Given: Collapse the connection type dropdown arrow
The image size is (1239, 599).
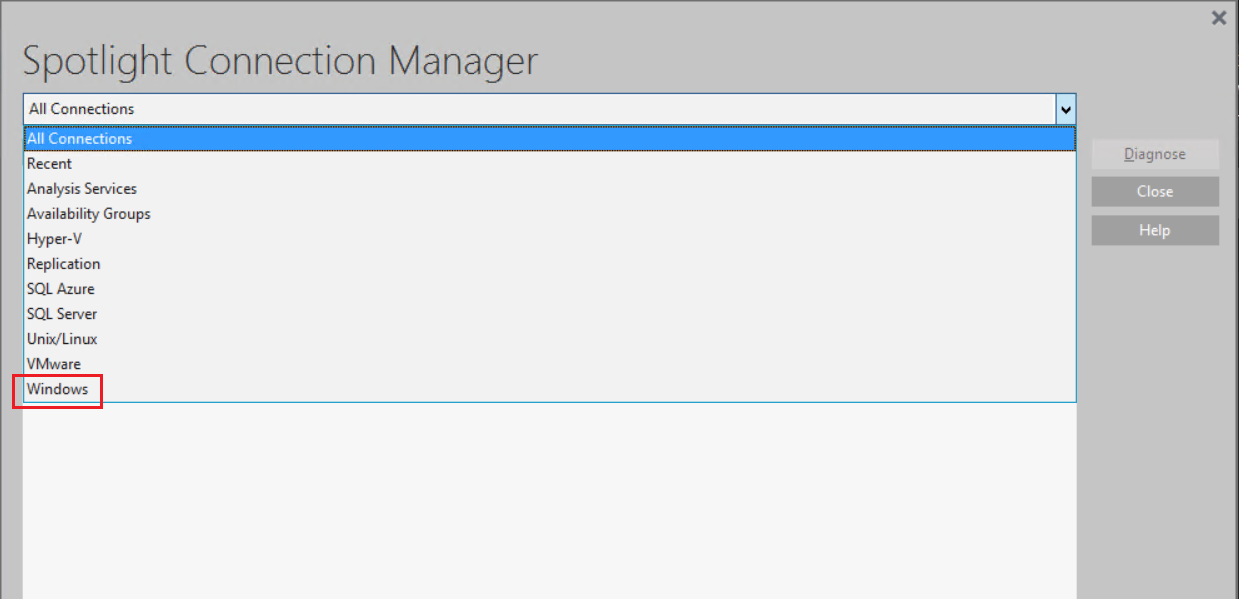Looking at the screenshot, I should [x=1066, y=109].
